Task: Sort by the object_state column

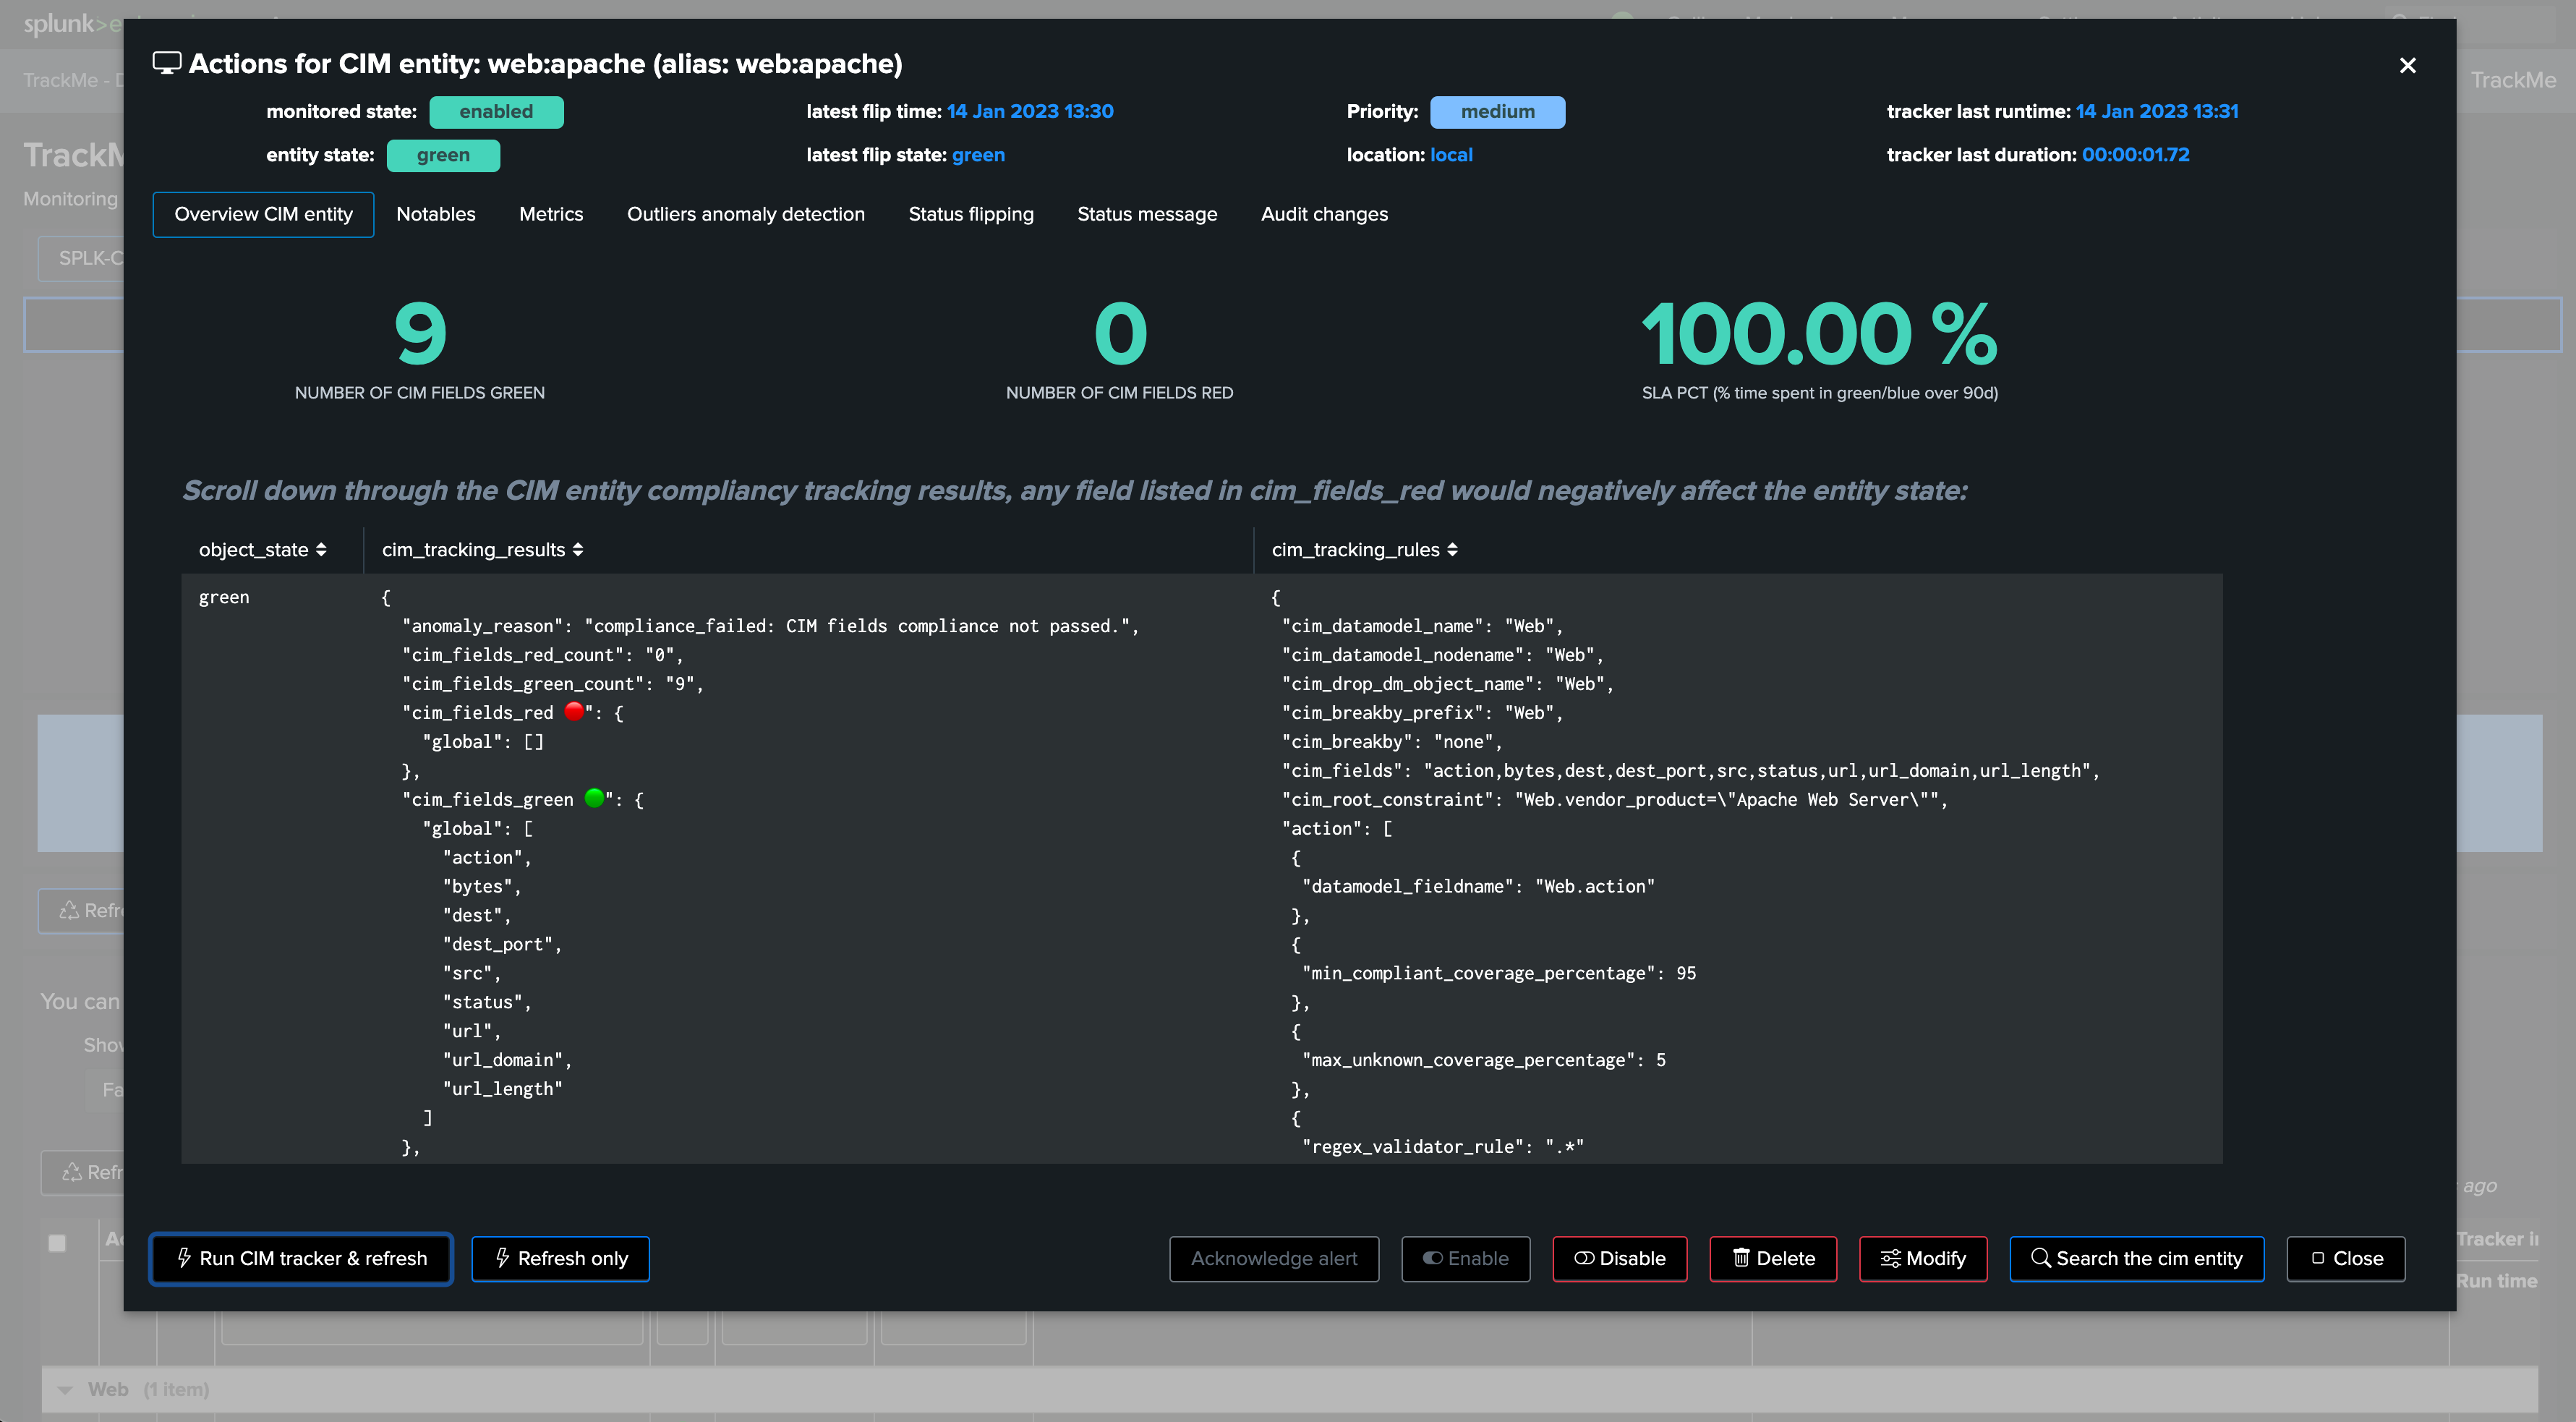Action: tap(262, 550)
